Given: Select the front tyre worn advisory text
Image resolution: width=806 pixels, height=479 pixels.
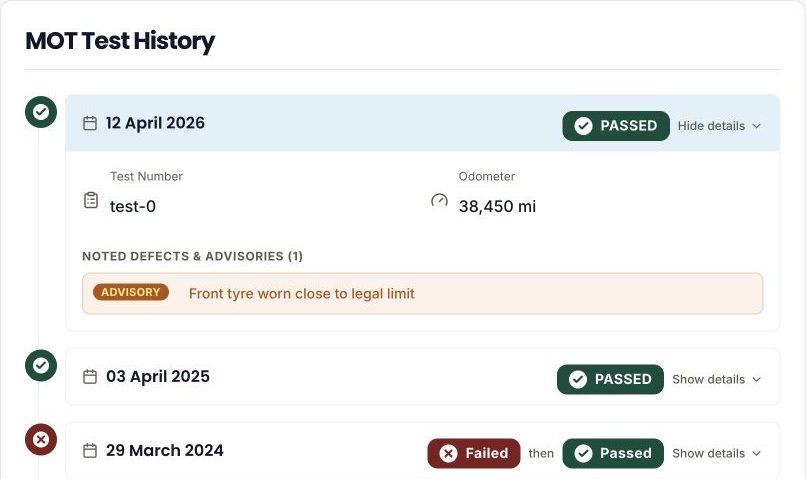Looking at the screenshot, I should click(x=302, y=293).
